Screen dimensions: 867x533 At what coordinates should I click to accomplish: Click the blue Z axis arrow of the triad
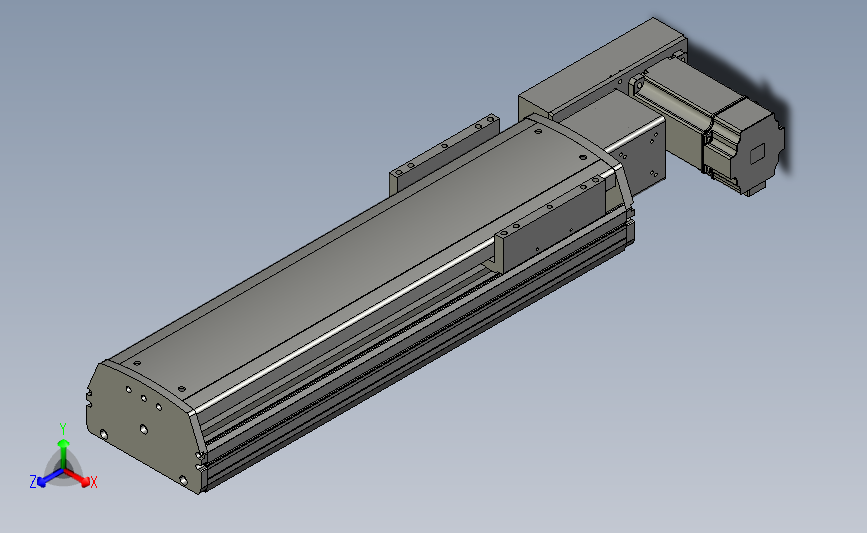click(50, 478)
